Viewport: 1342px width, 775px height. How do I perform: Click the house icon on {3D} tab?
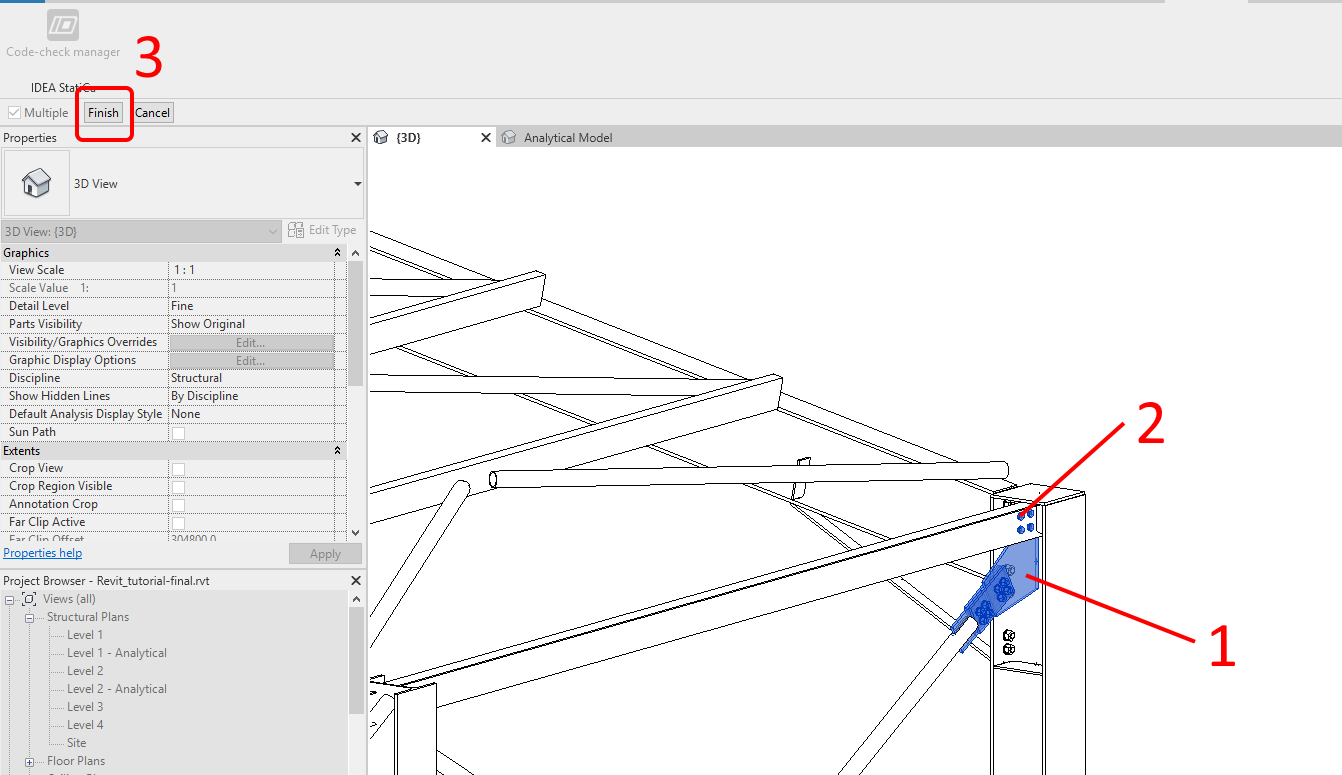tap(381, 138)
